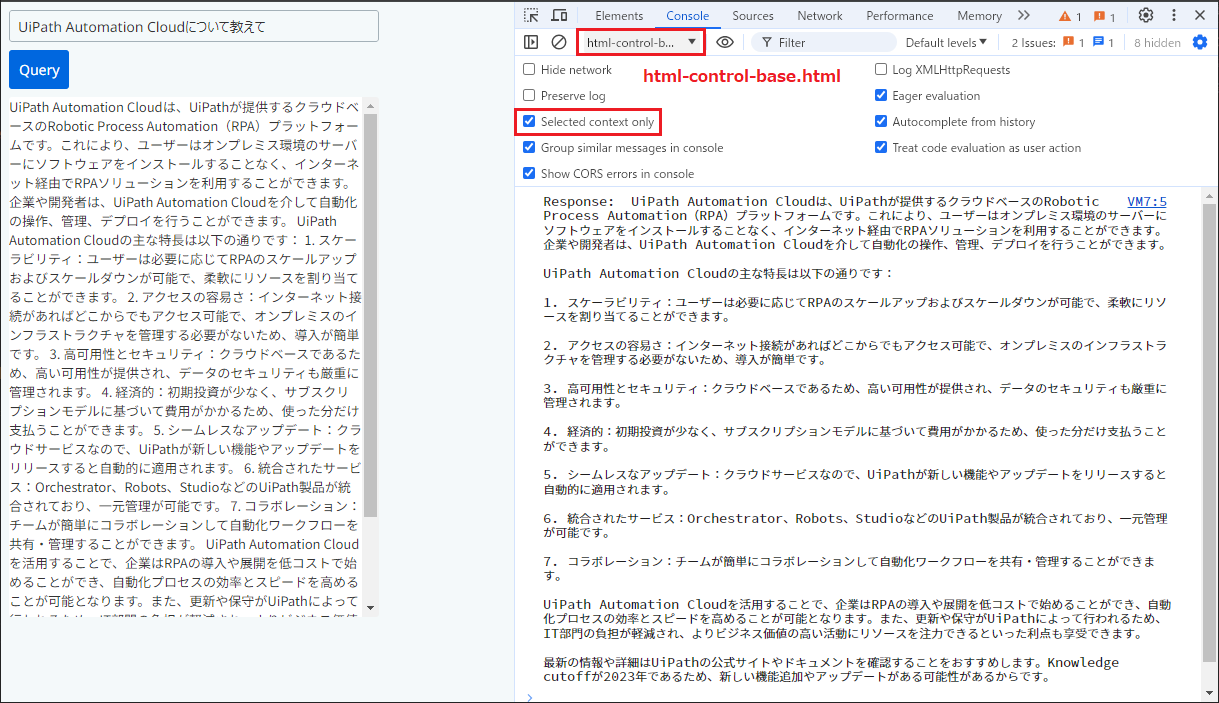Enable the Preserve log checkbox
1219x703 pixels.
coord(529,96)
